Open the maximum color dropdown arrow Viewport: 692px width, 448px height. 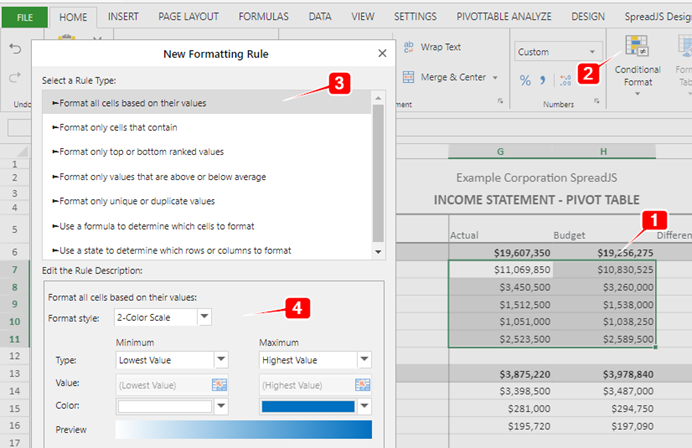tap(365, 406)
